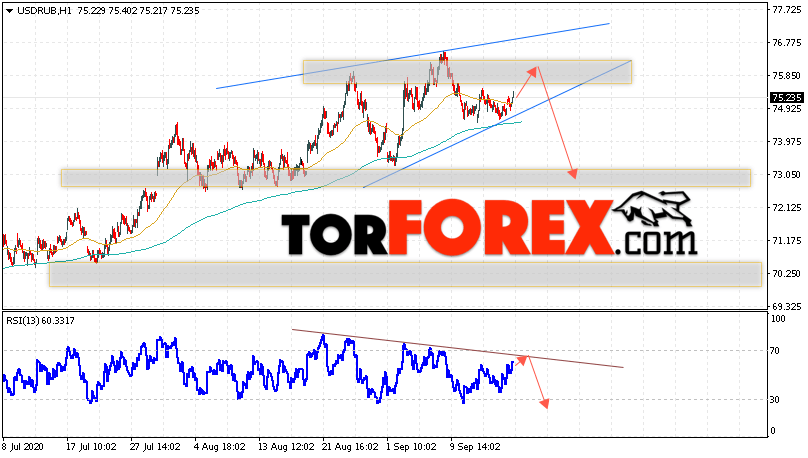Click the RSI(13) 60.3317 indicator label
808x458 pixels.
coord(40,320)
